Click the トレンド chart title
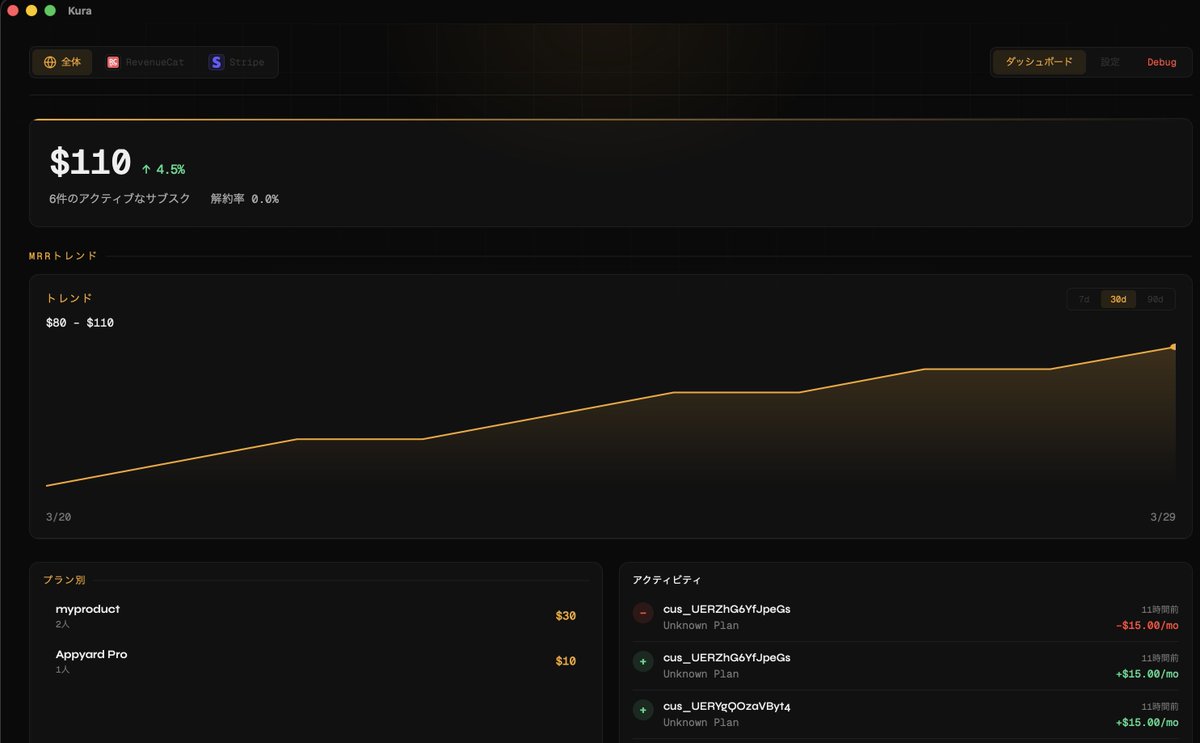1200x743 pixels. [69, 298]
